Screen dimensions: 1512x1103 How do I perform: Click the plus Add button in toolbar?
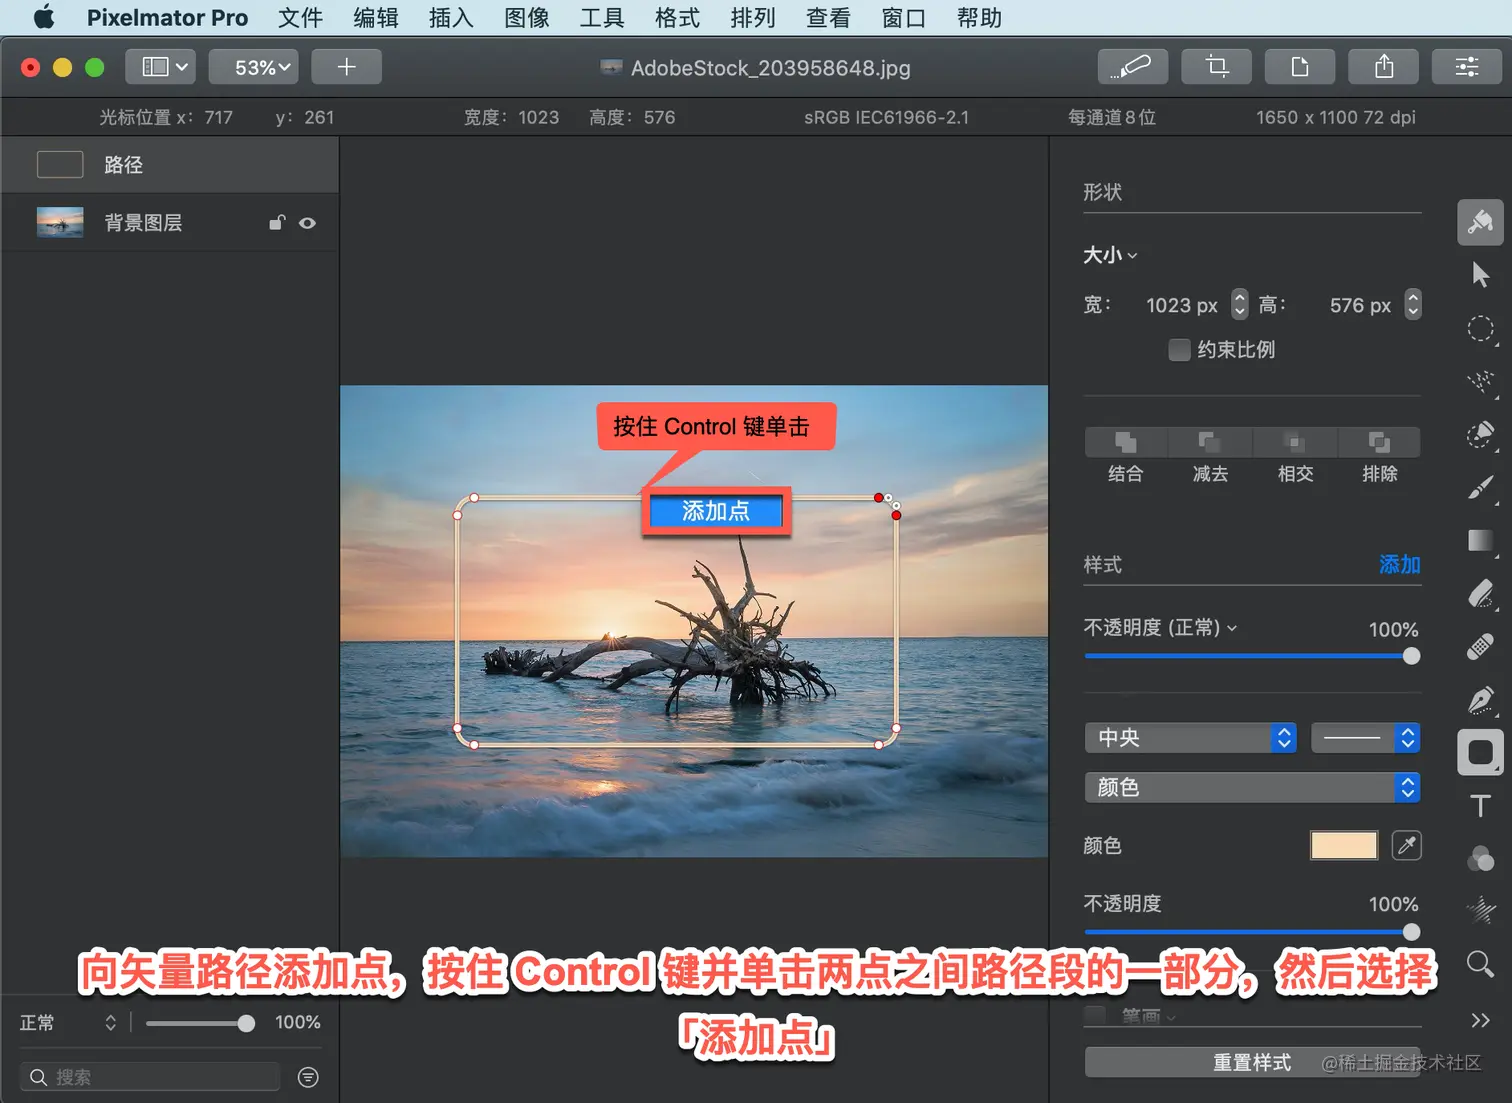346,67
